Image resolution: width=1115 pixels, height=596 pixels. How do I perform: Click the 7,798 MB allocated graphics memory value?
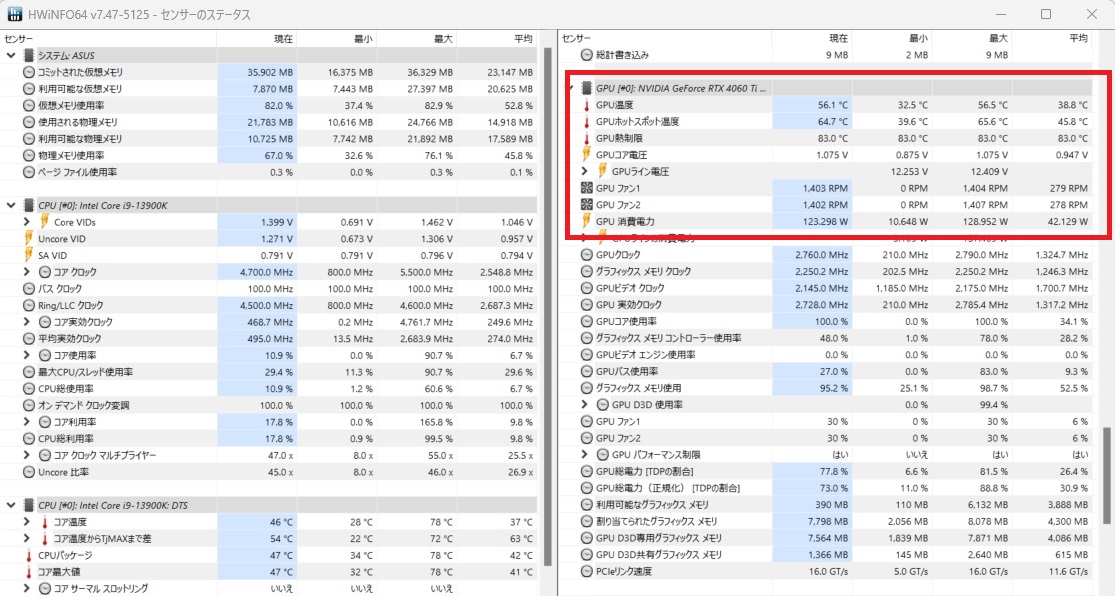click(x=828, y=521)
